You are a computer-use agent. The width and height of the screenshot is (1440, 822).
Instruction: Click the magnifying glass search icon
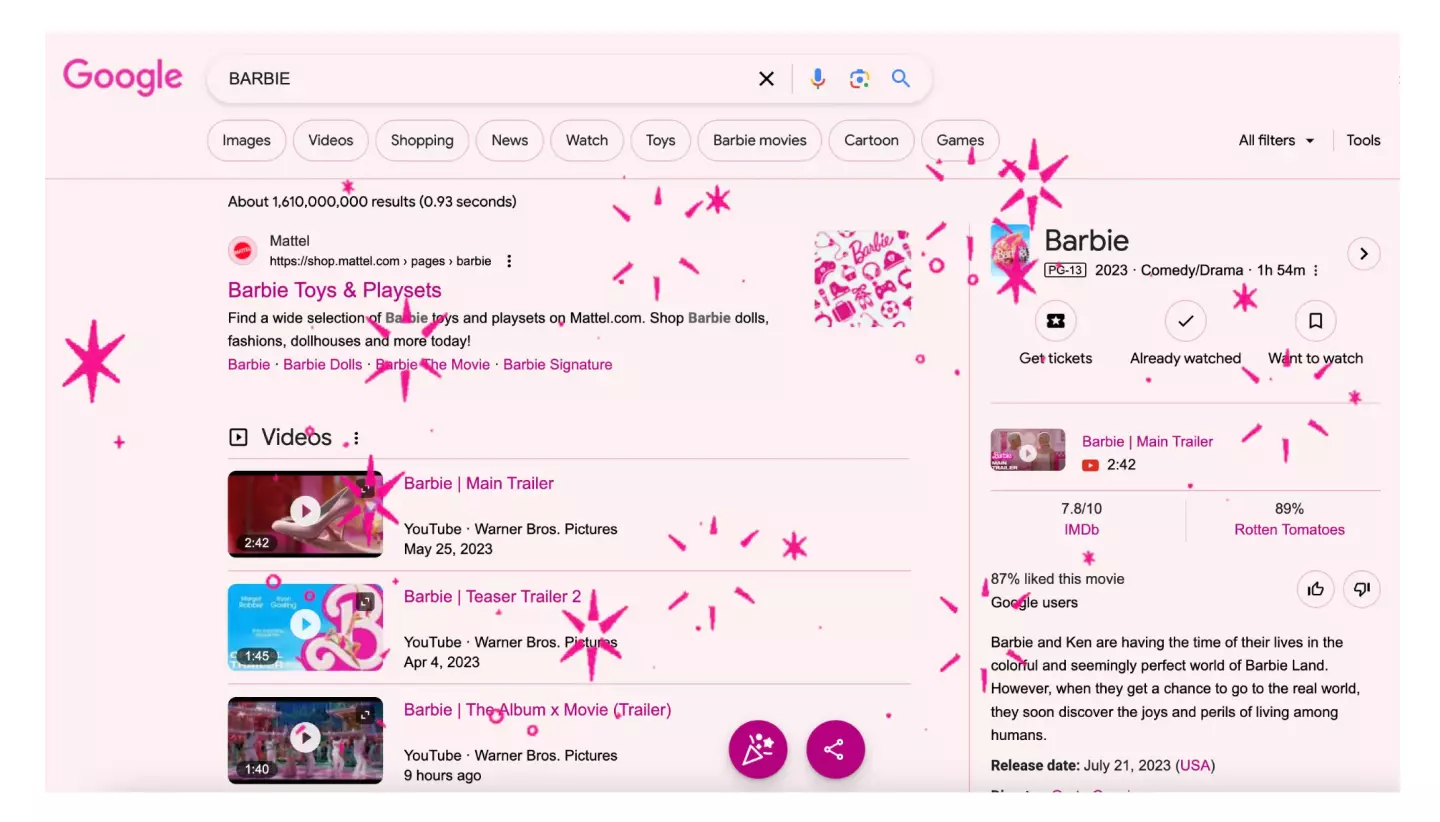pyautogui.click(x=901, y=78)
